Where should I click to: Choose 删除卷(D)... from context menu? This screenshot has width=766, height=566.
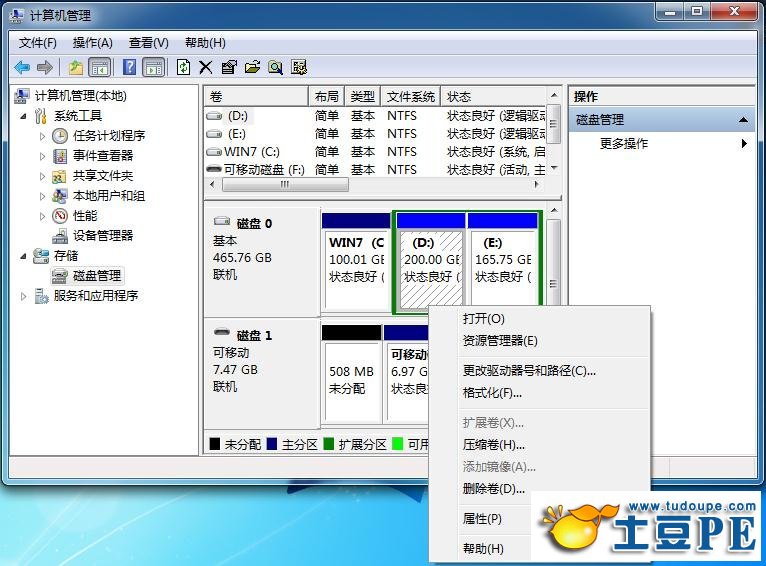540,489
